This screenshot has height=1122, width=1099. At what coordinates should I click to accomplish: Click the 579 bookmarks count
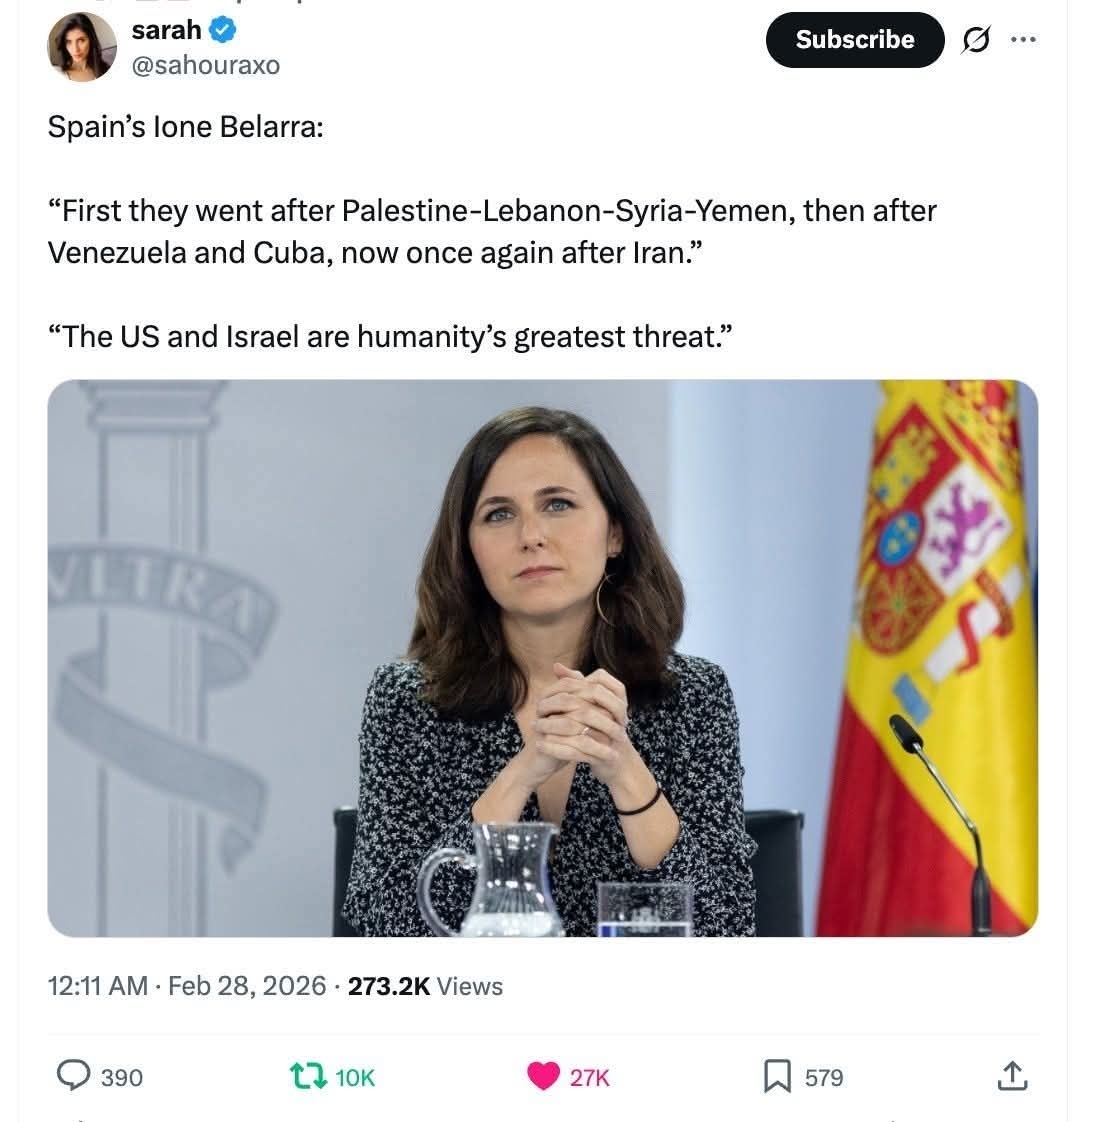[x=824, y=1078]
